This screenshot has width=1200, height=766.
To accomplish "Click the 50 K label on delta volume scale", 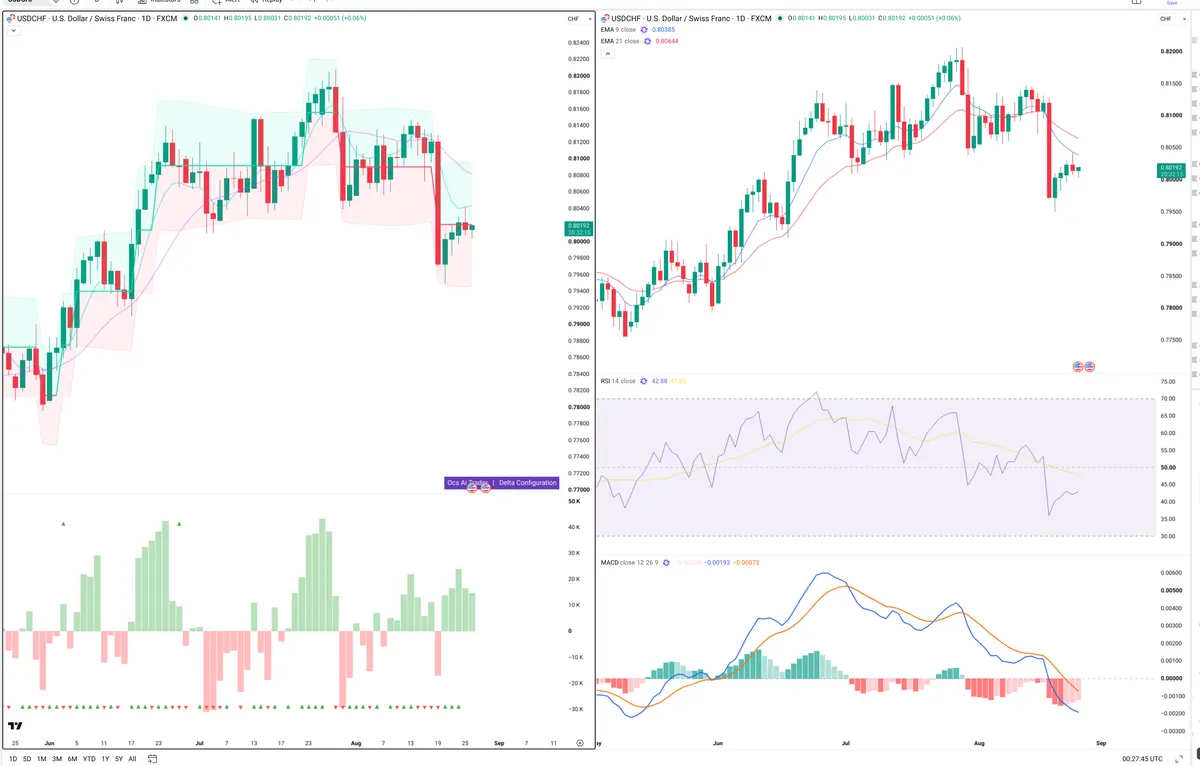I will click(575, 502).
